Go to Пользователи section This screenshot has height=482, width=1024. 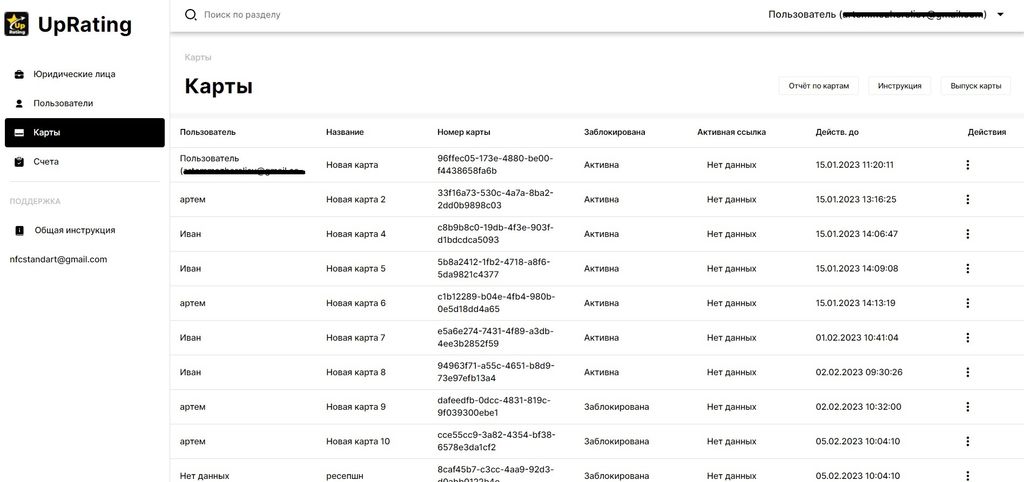pos(84,103)
